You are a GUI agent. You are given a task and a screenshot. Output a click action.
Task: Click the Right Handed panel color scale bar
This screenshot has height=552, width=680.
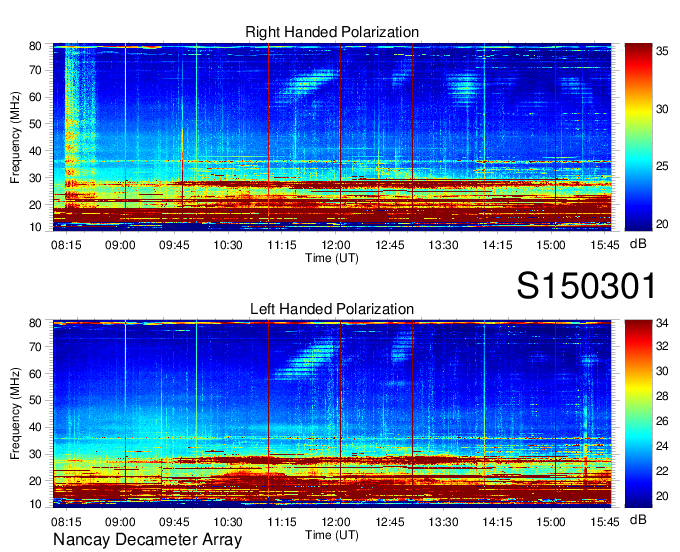point(638,137)
